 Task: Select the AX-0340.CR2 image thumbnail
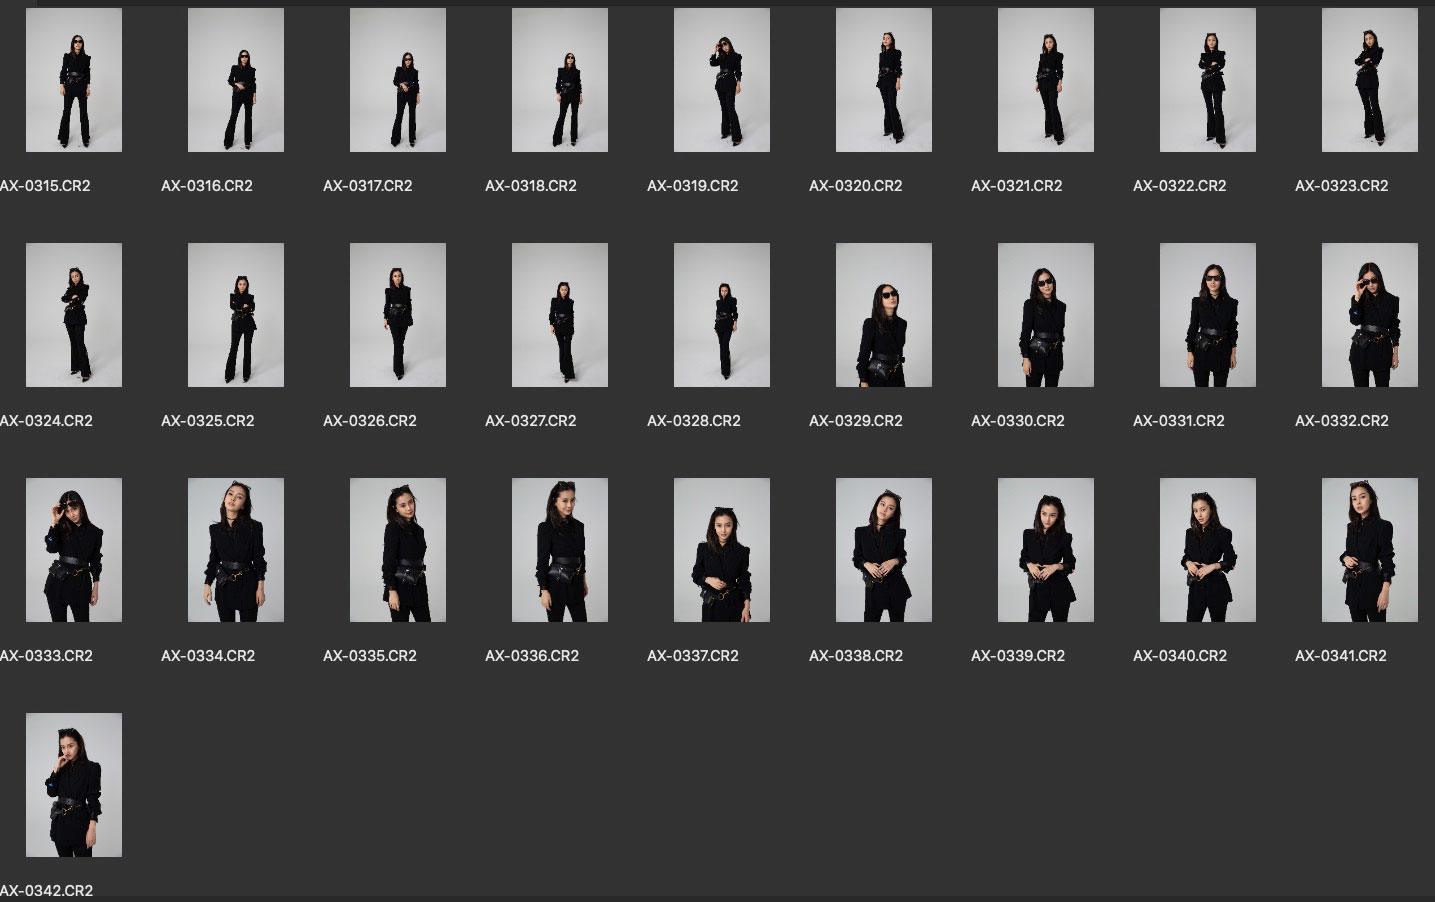[1208, 550]
